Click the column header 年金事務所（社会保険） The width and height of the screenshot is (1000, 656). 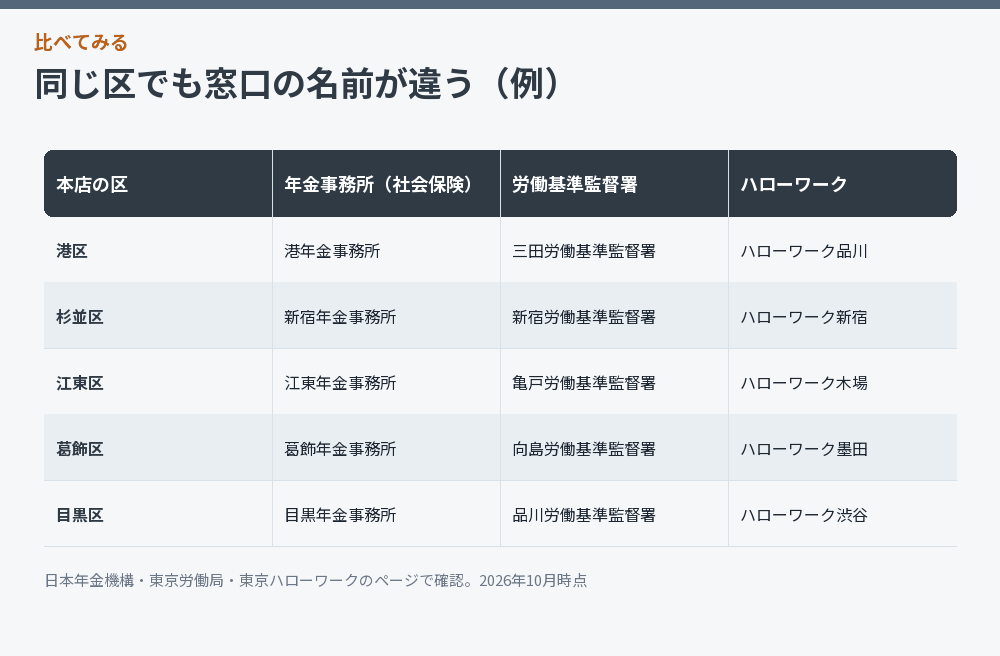386,184
